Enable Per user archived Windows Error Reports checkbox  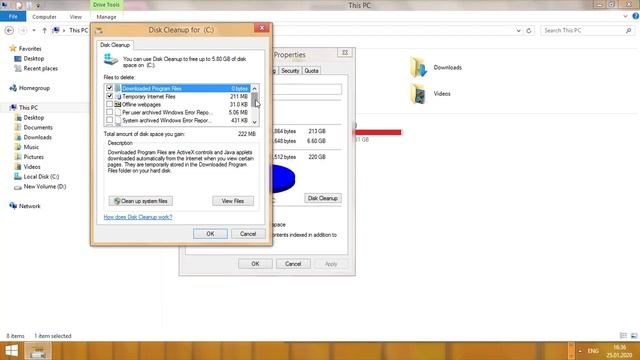[x=109, y=112]
